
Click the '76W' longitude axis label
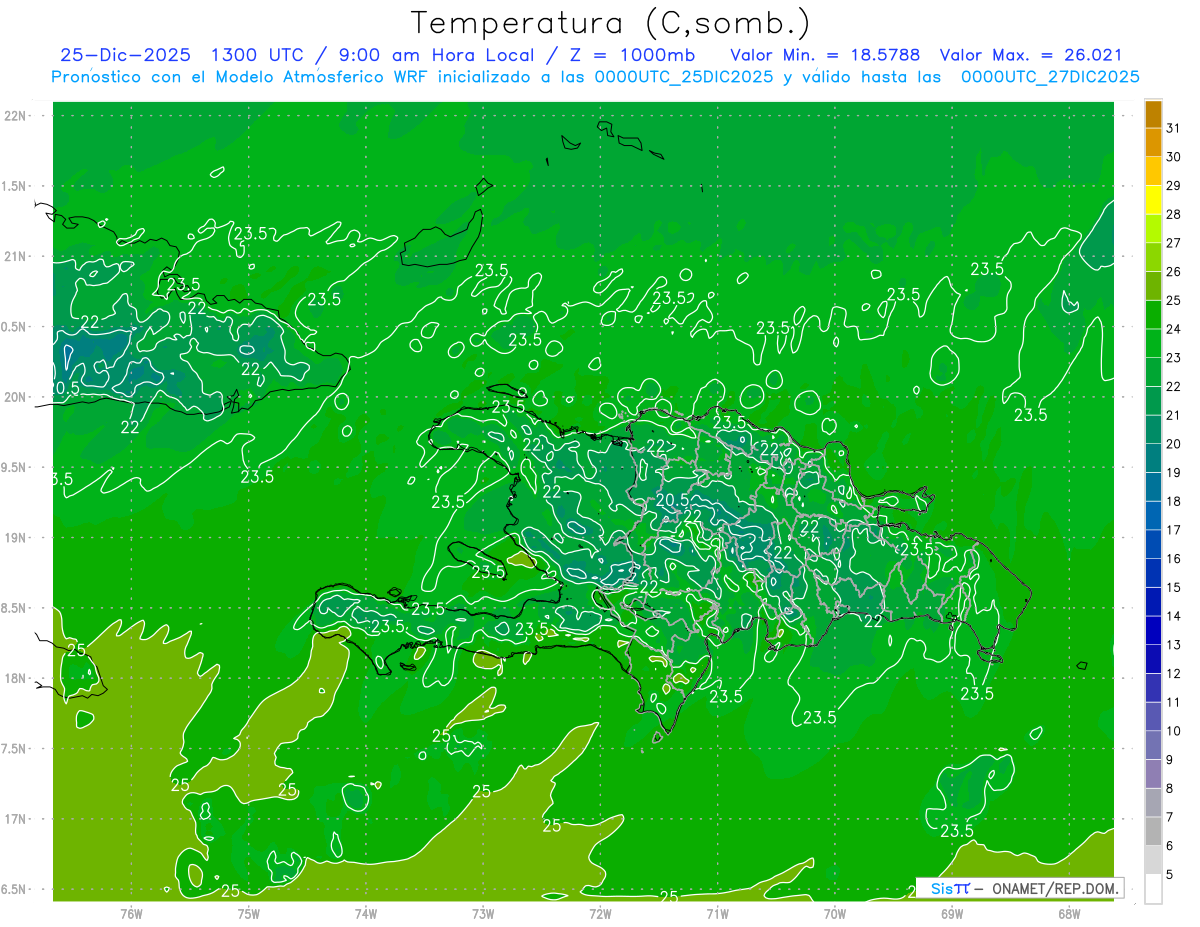pyautogui.click(x=131, y=913)
